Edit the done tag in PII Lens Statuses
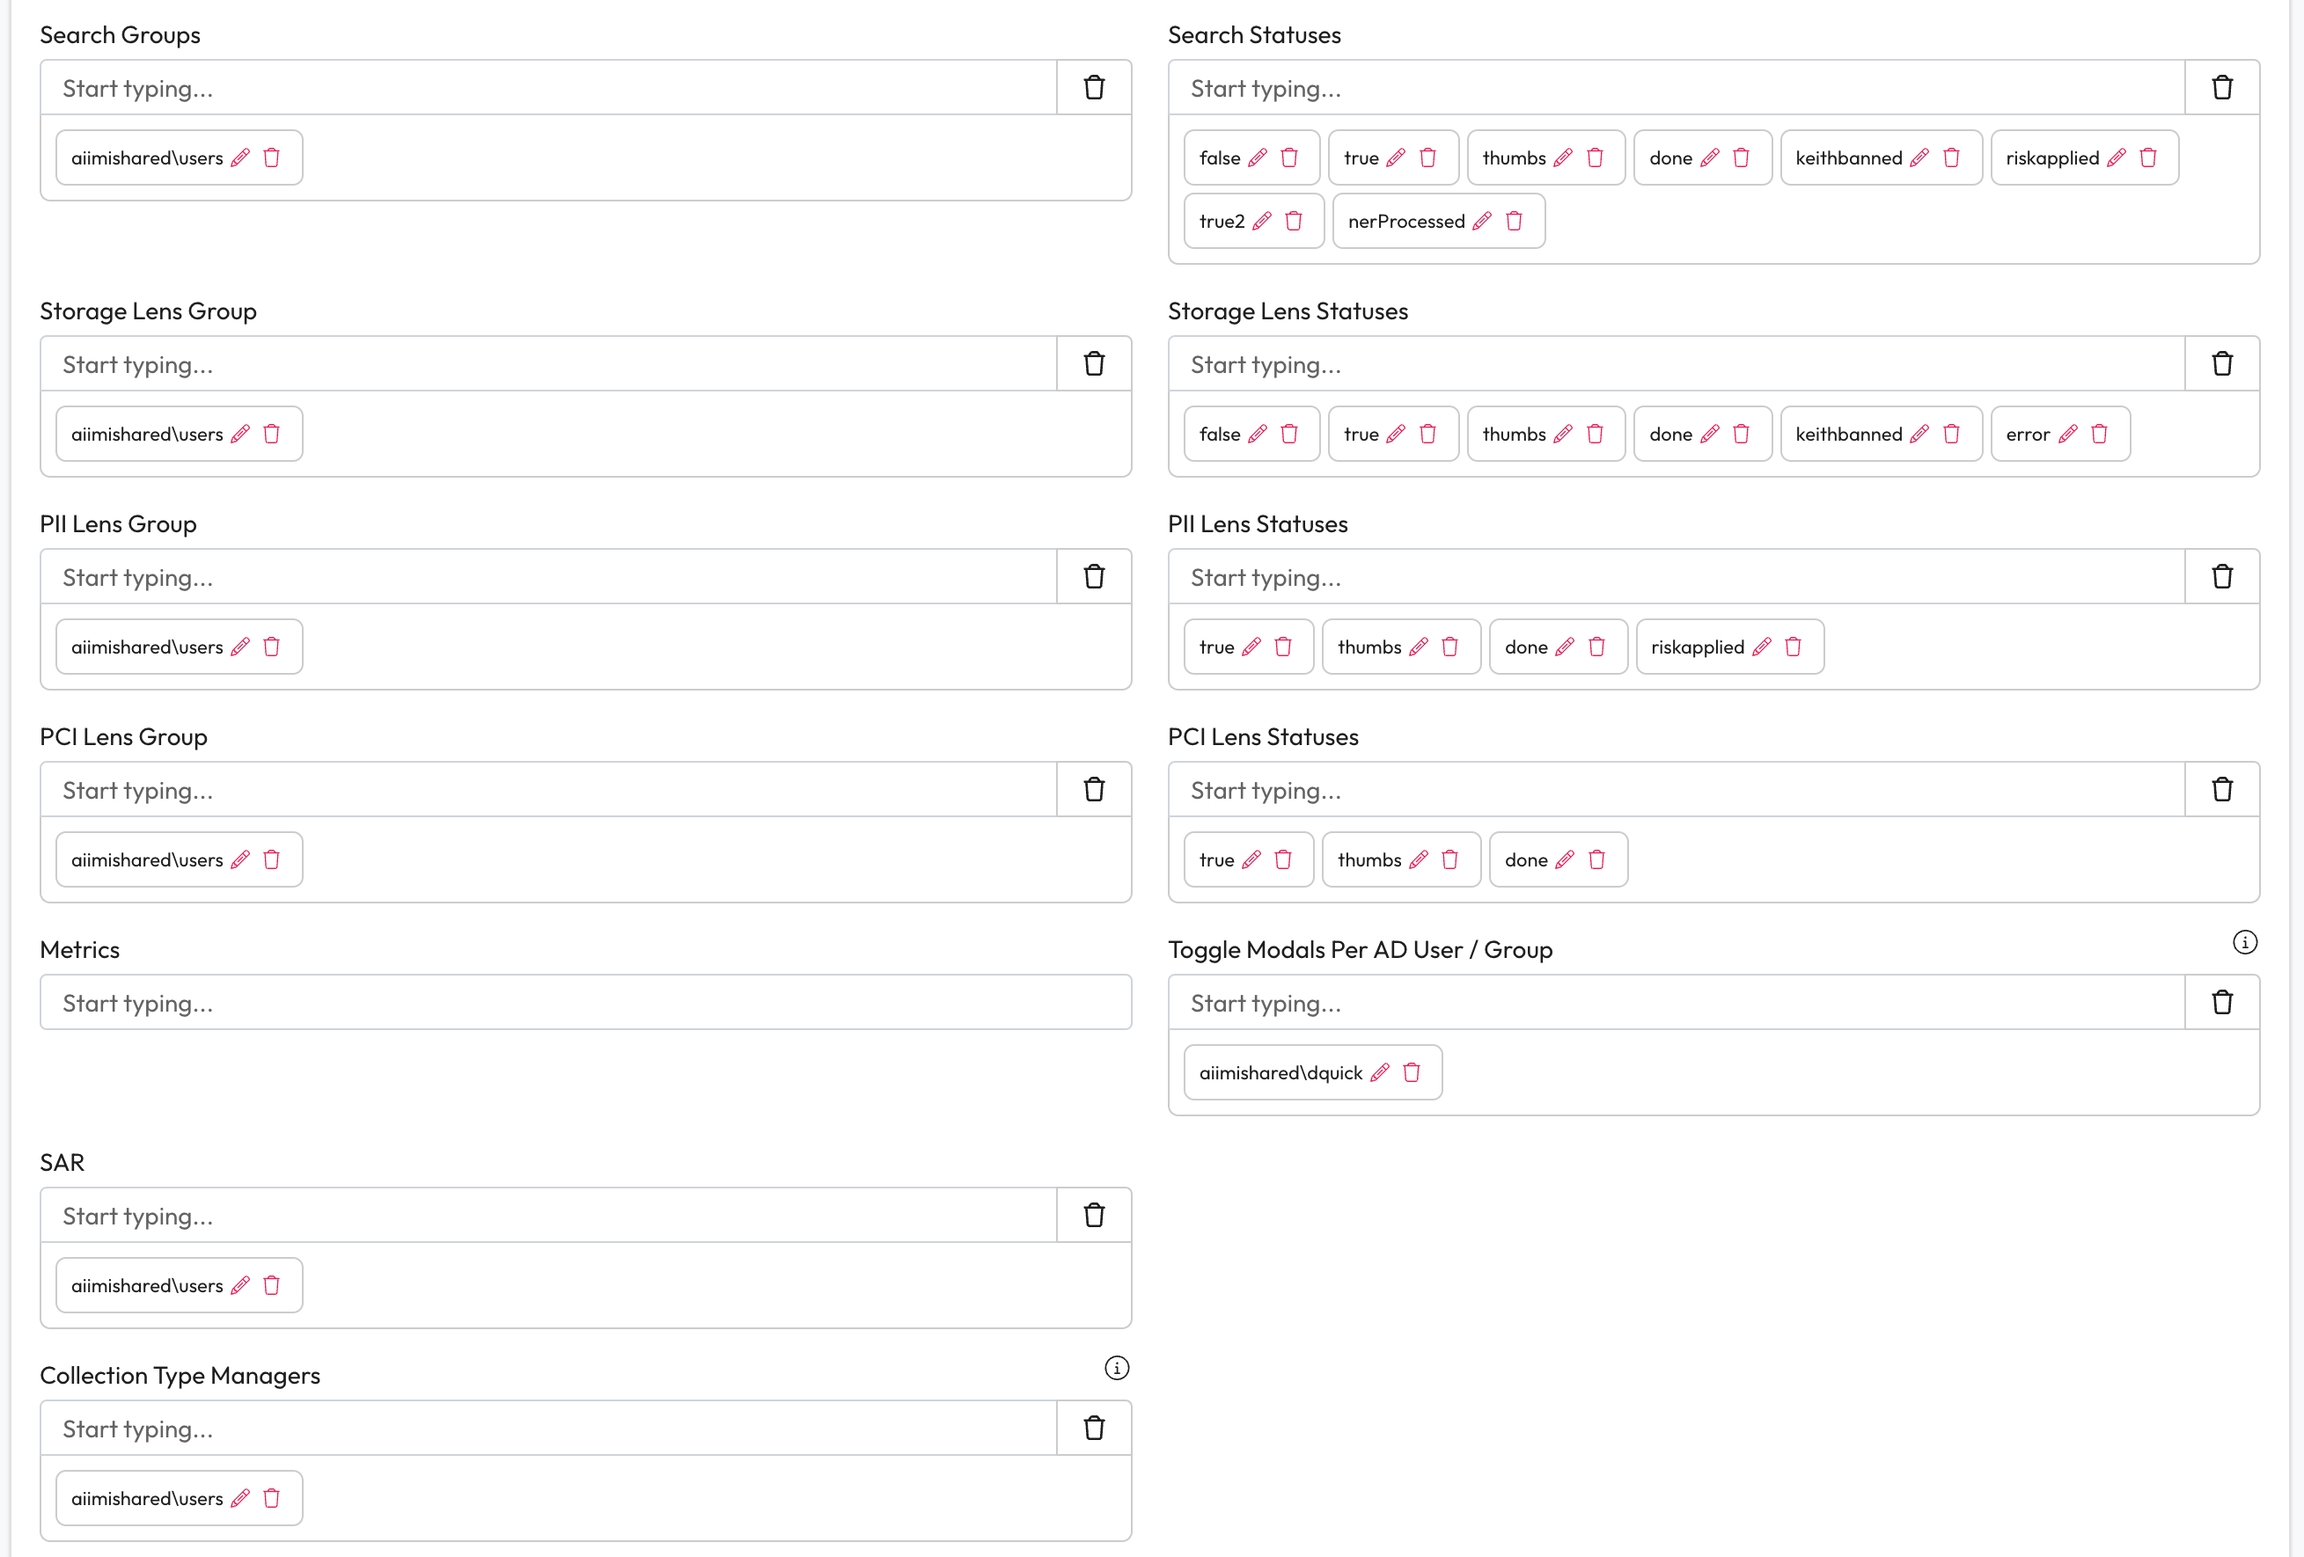This screenshot has width=2304, height=1557. click(x=1565, y=647)
